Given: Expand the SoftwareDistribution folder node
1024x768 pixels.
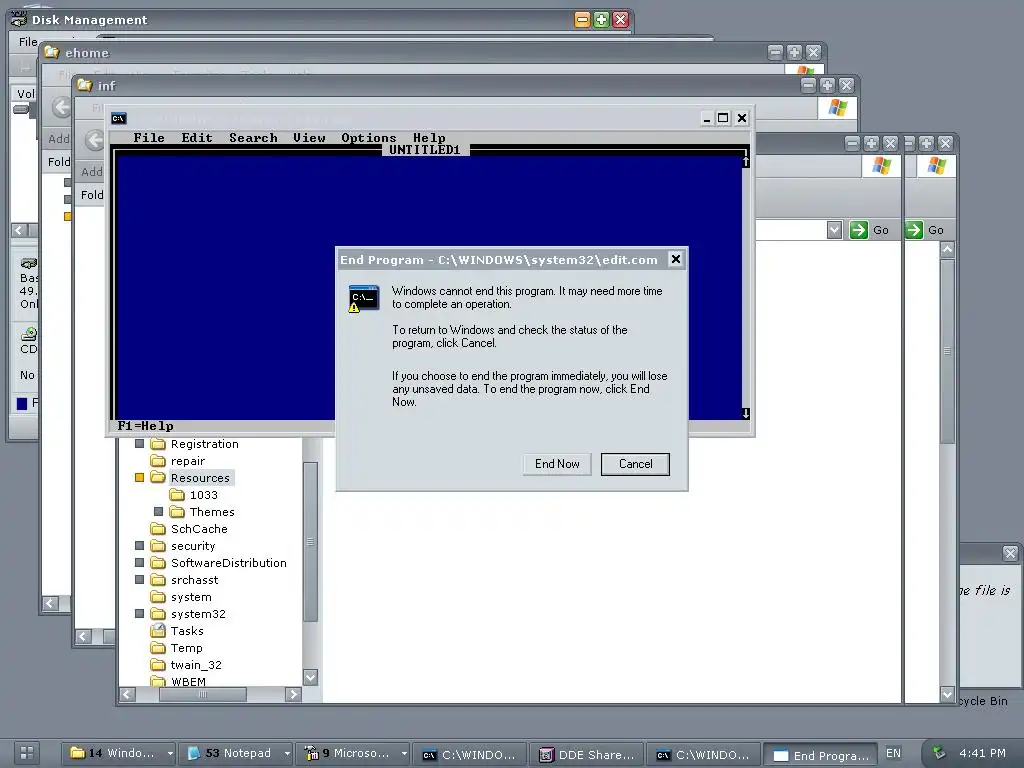Looking at the screenshot, I should click(x=139, y=563).
